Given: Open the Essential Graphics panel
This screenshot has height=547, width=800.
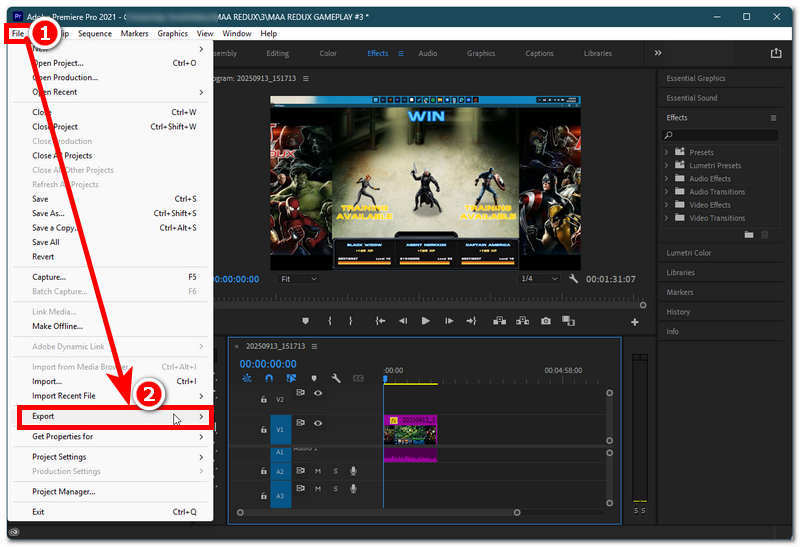Looking at the screenshot, I should (696, 78).
